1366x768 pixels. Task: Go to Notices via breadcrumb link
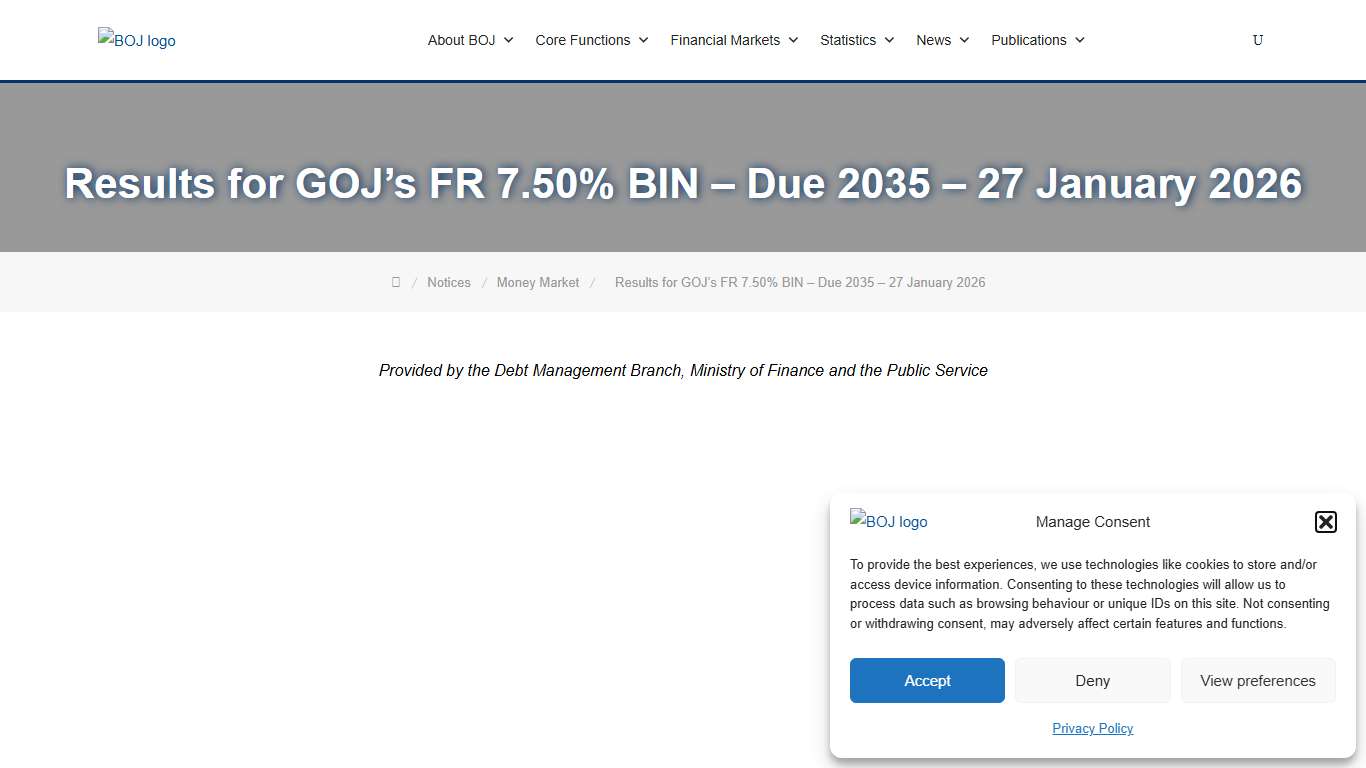pos(448,282)
